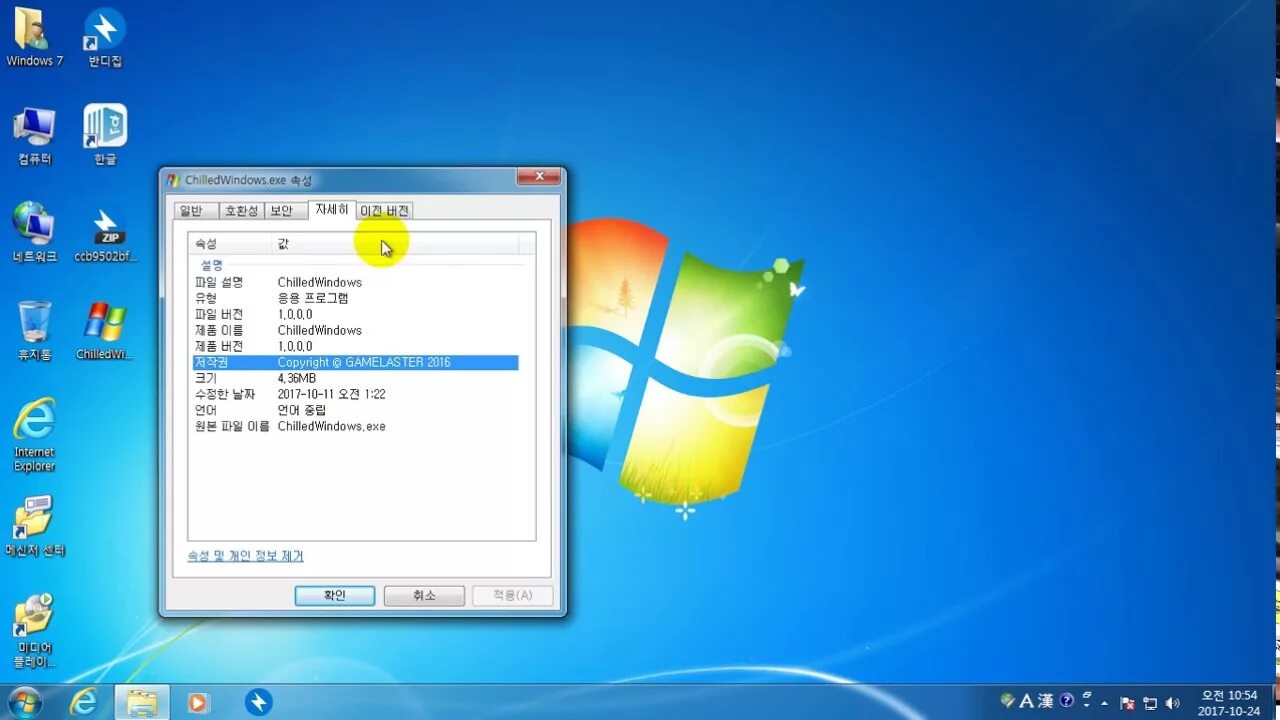
Task: Switch to the 자세히 tab
Action: point(332,209)
